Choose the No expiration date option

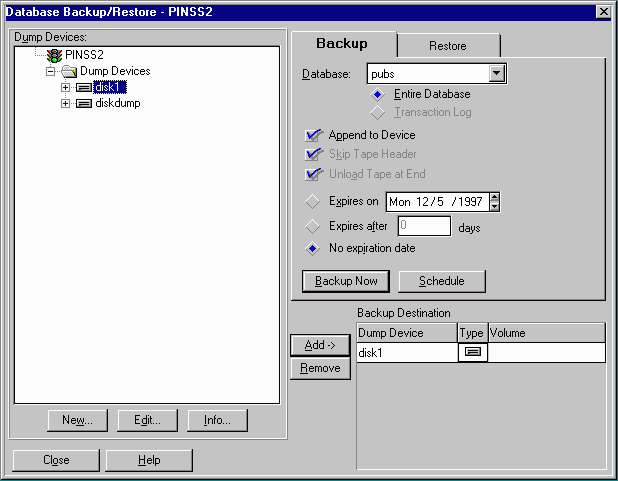tap(314, 247)
